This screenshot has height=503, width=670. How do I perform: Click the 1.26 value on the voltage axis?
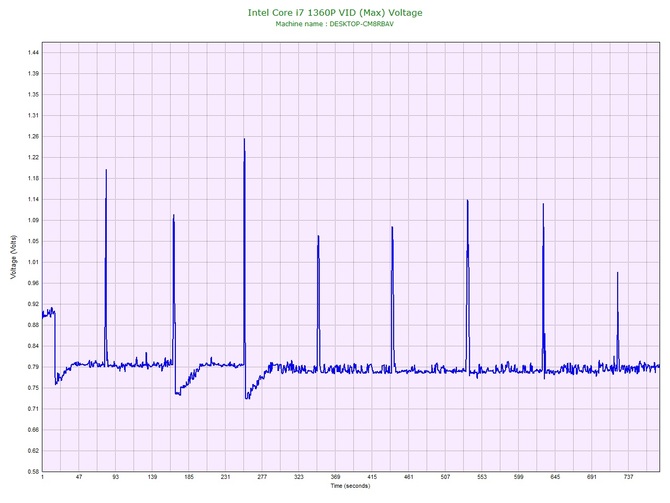click(33, 136)
